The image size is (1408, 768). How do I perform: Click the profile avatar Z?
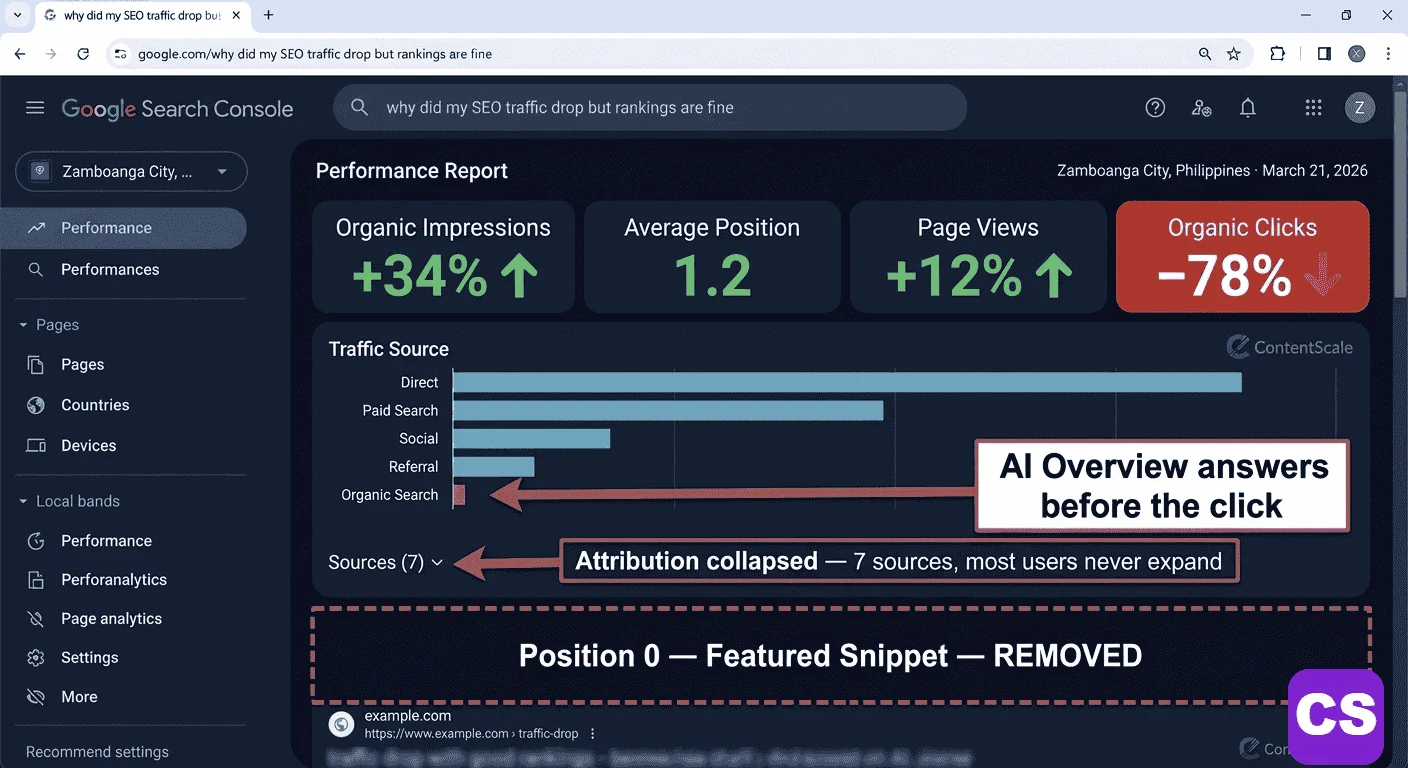pyautogui.click(x=1360, y=107)
